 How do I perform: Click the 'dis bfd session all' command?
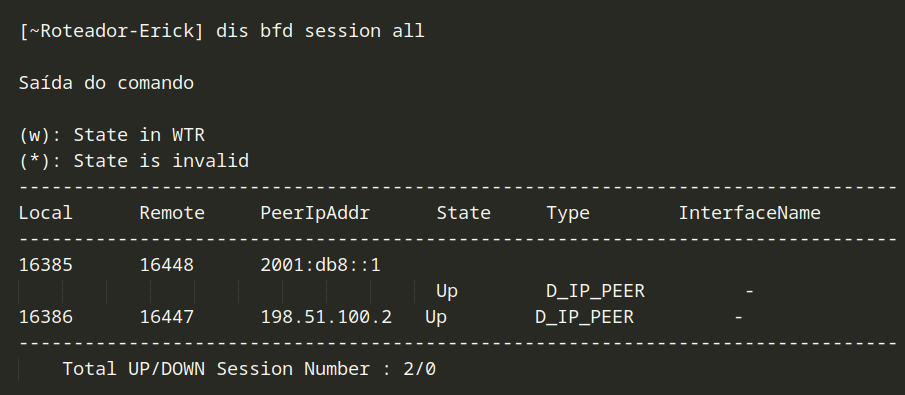pyautogui.click(x=320, y=31)
